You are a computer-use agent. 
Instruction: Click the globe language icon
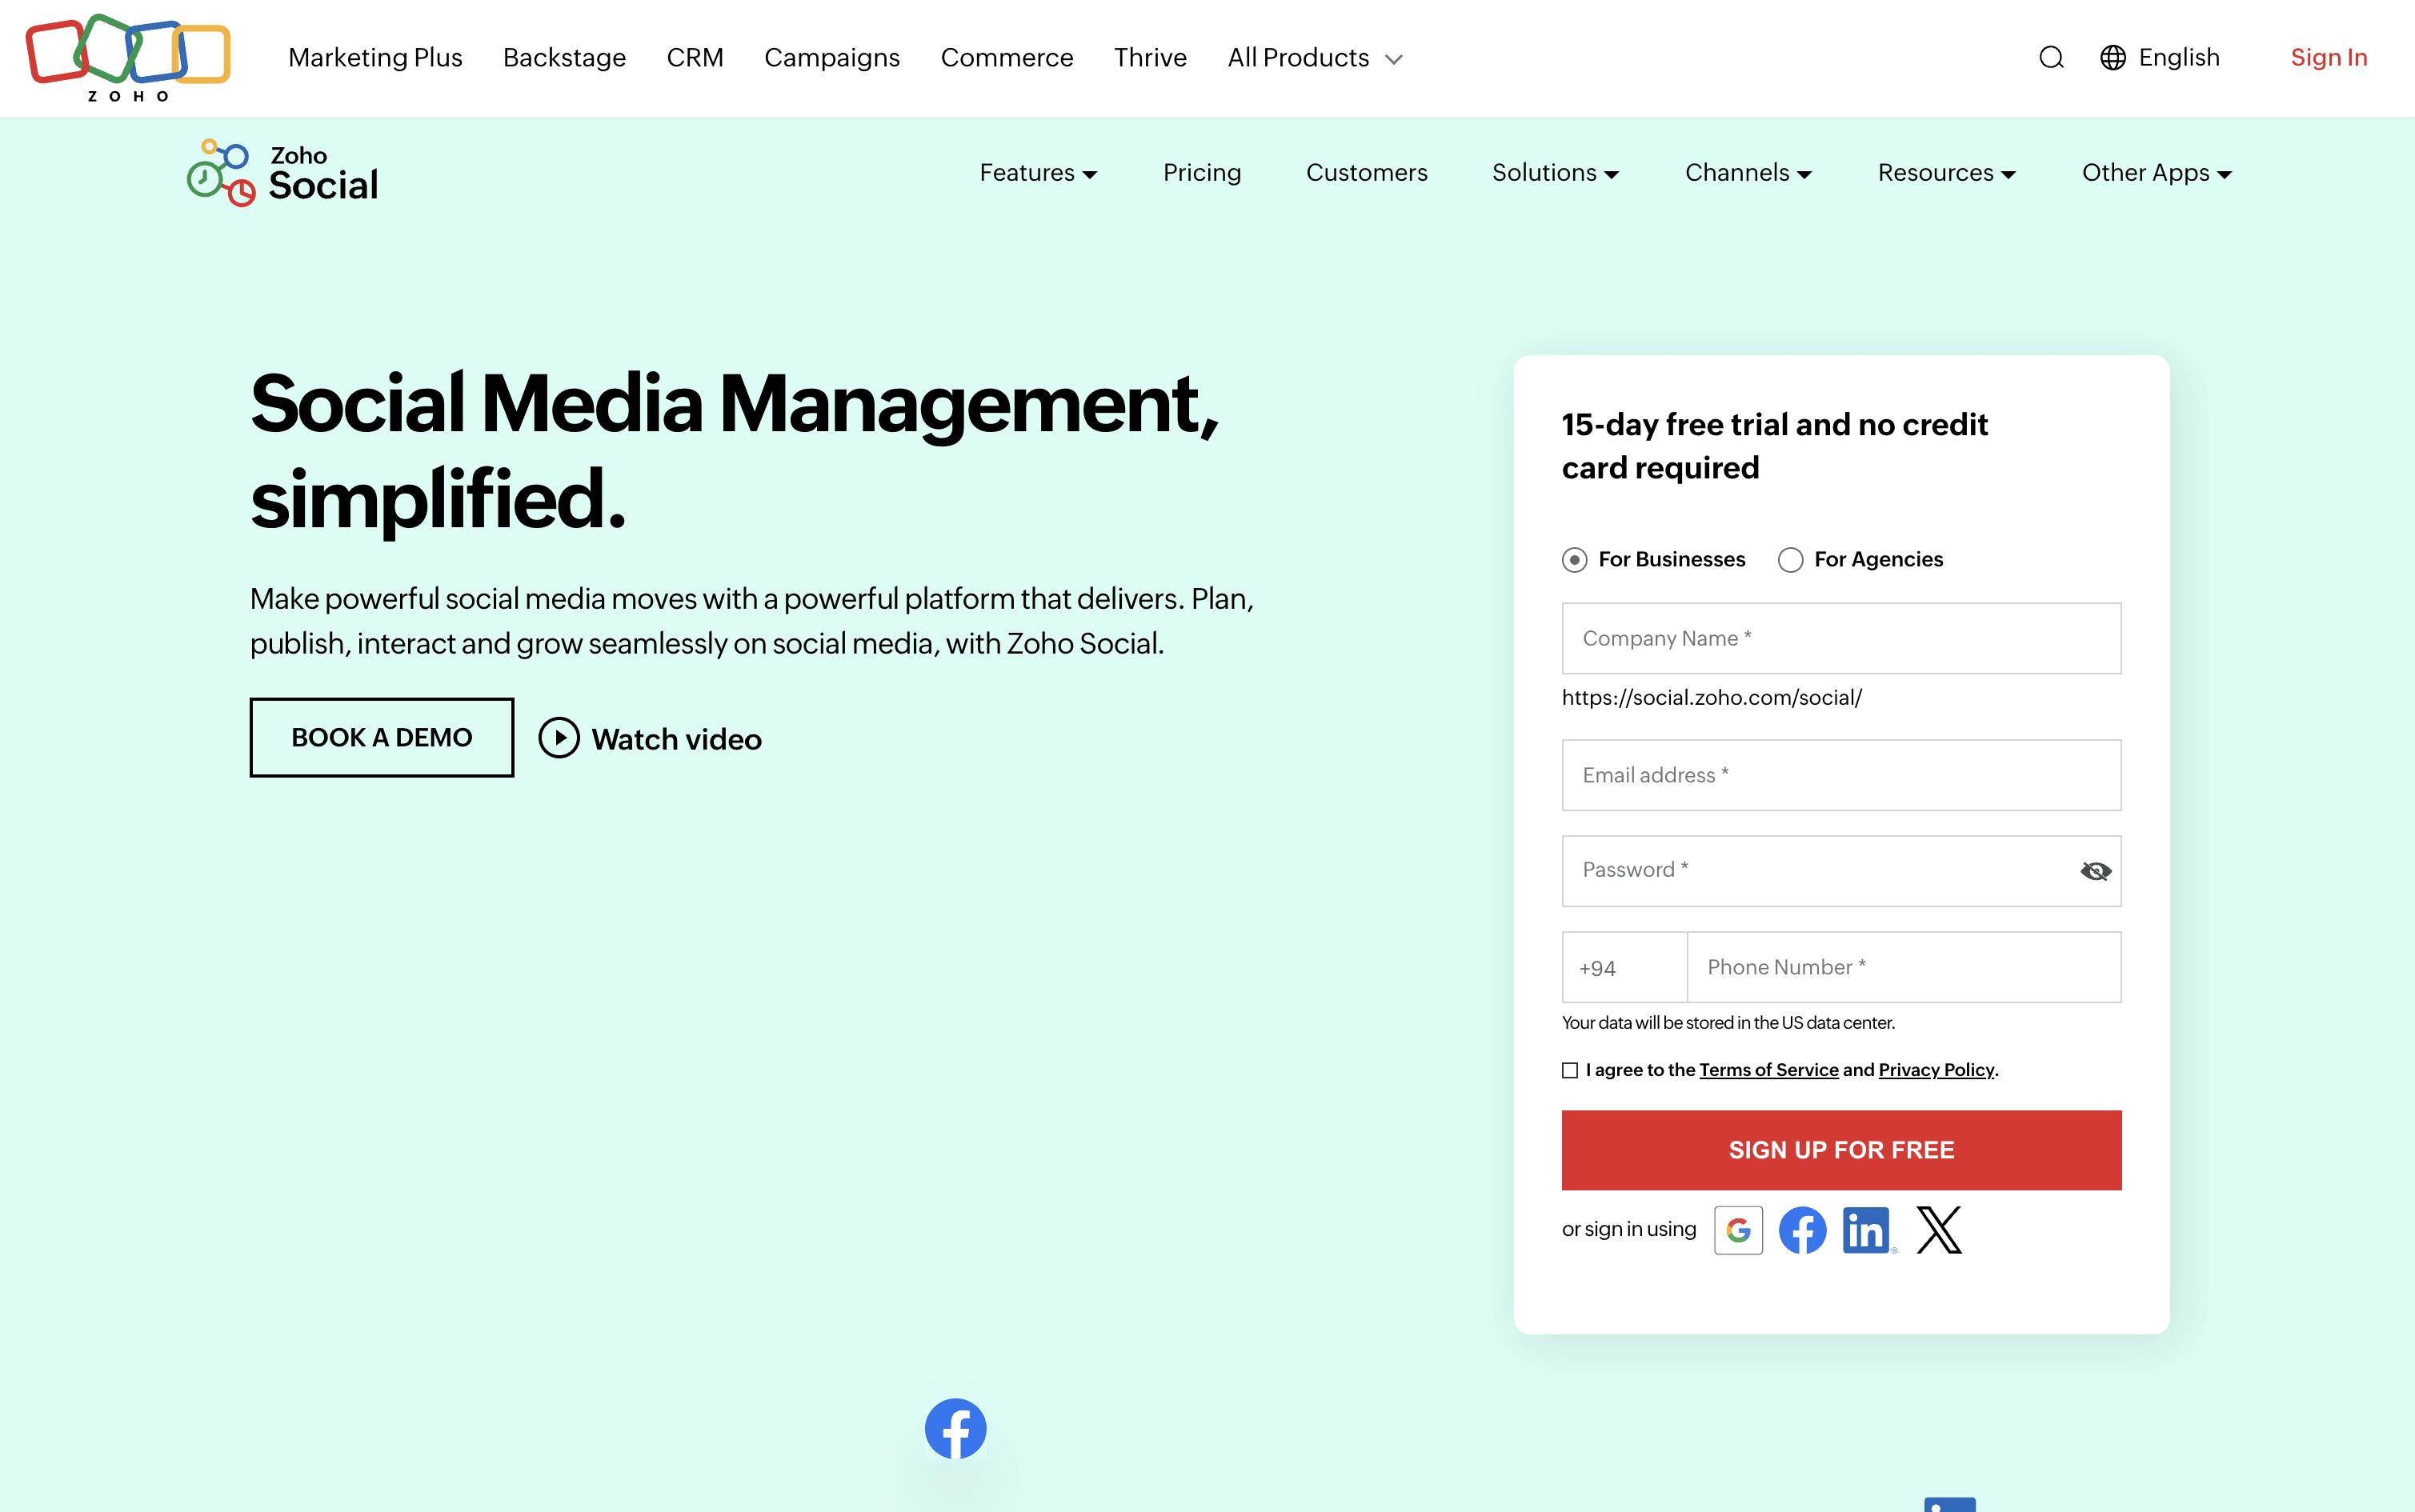click(x=2112, y=58)
